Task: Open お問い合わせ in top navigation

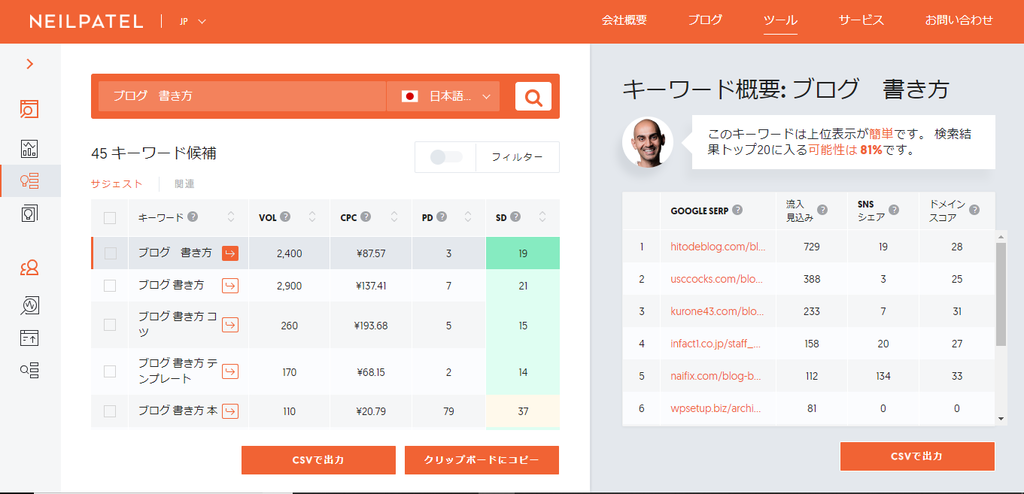Action: coord(959,20)
